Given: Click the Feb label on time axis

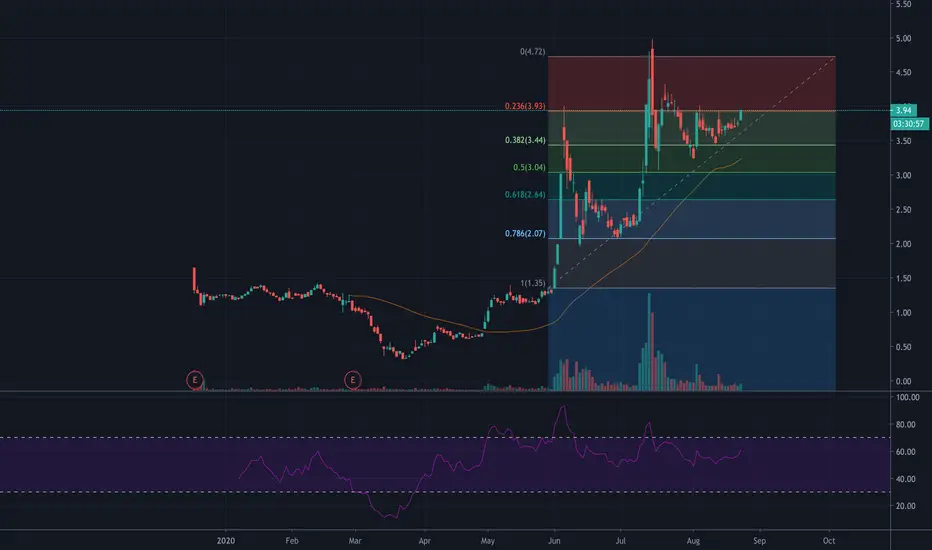Looking at the screenshot, I should coord(292,540).
